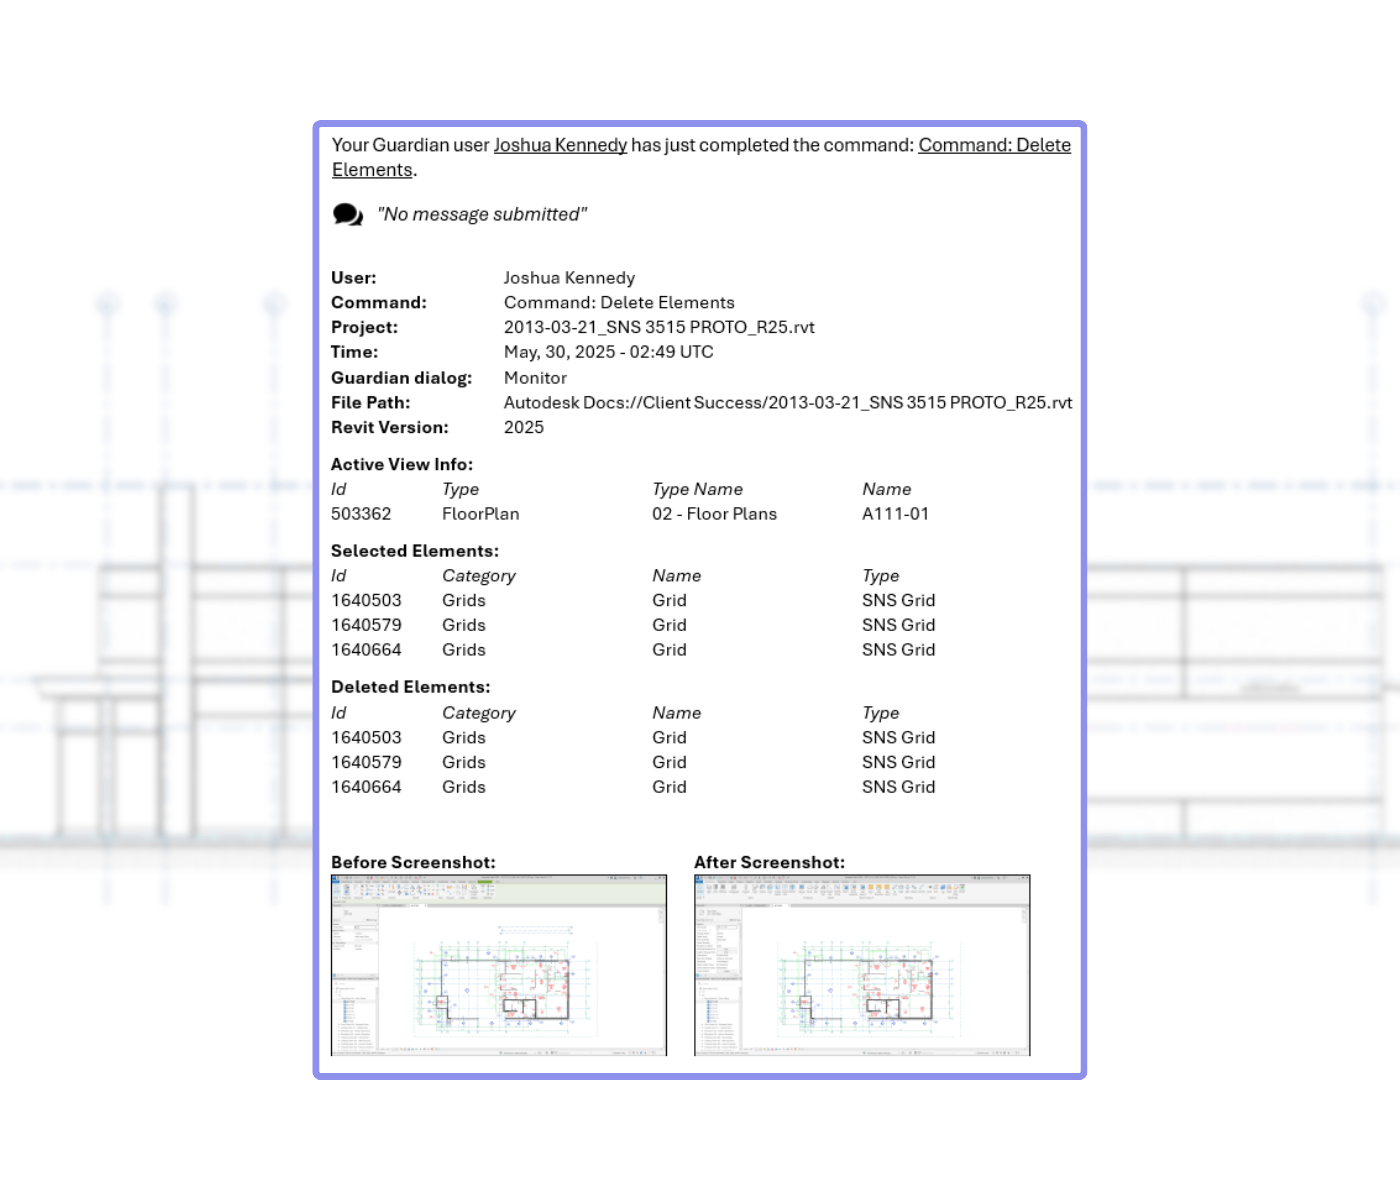The image size is (1400, 1200).
Task: Select the project file name value
Action: [658, 328]
